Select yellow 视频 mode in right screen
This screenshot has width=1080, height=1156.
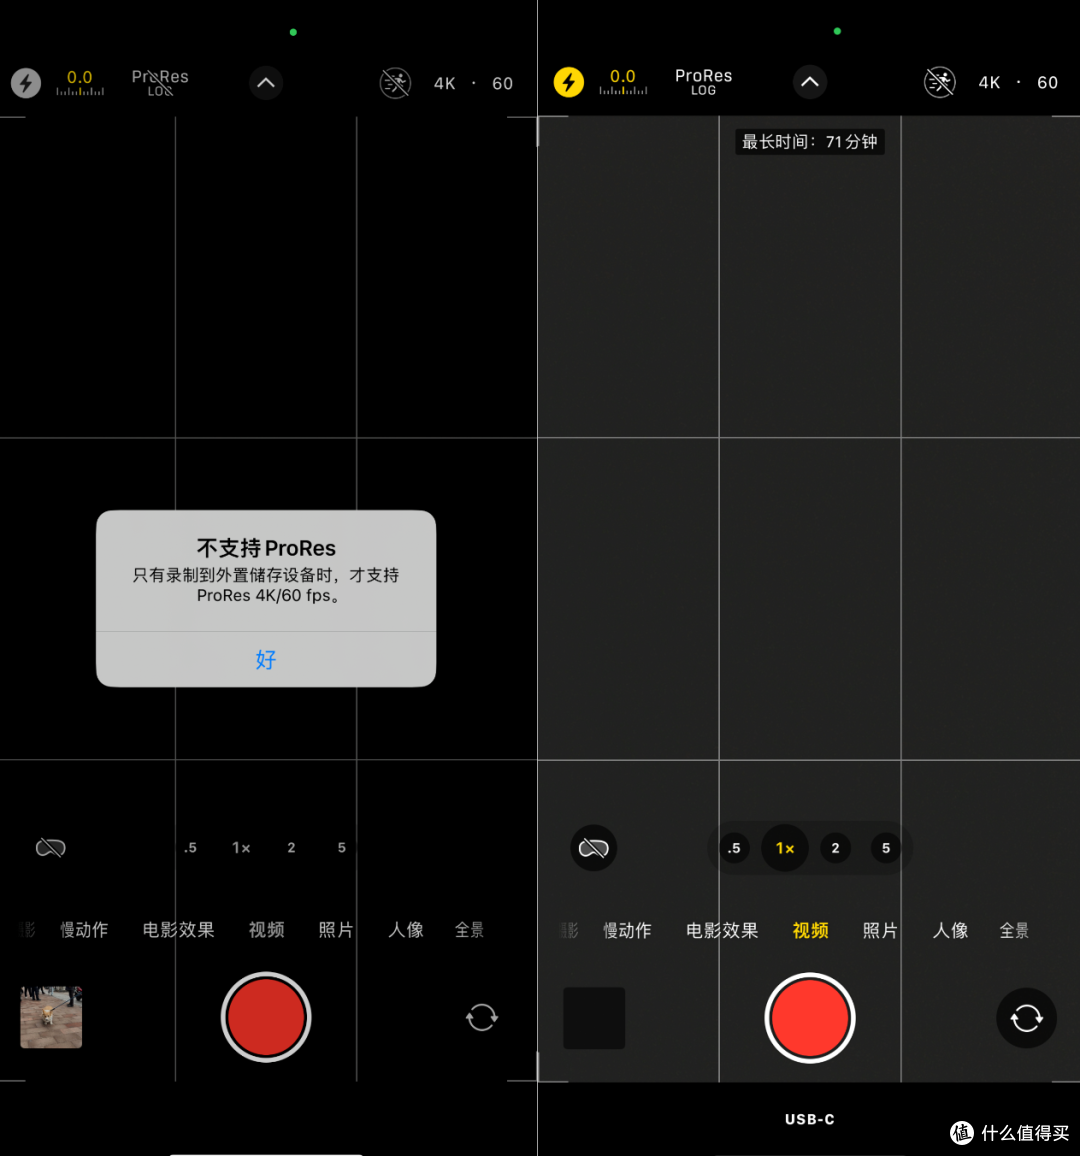[810, 931]
